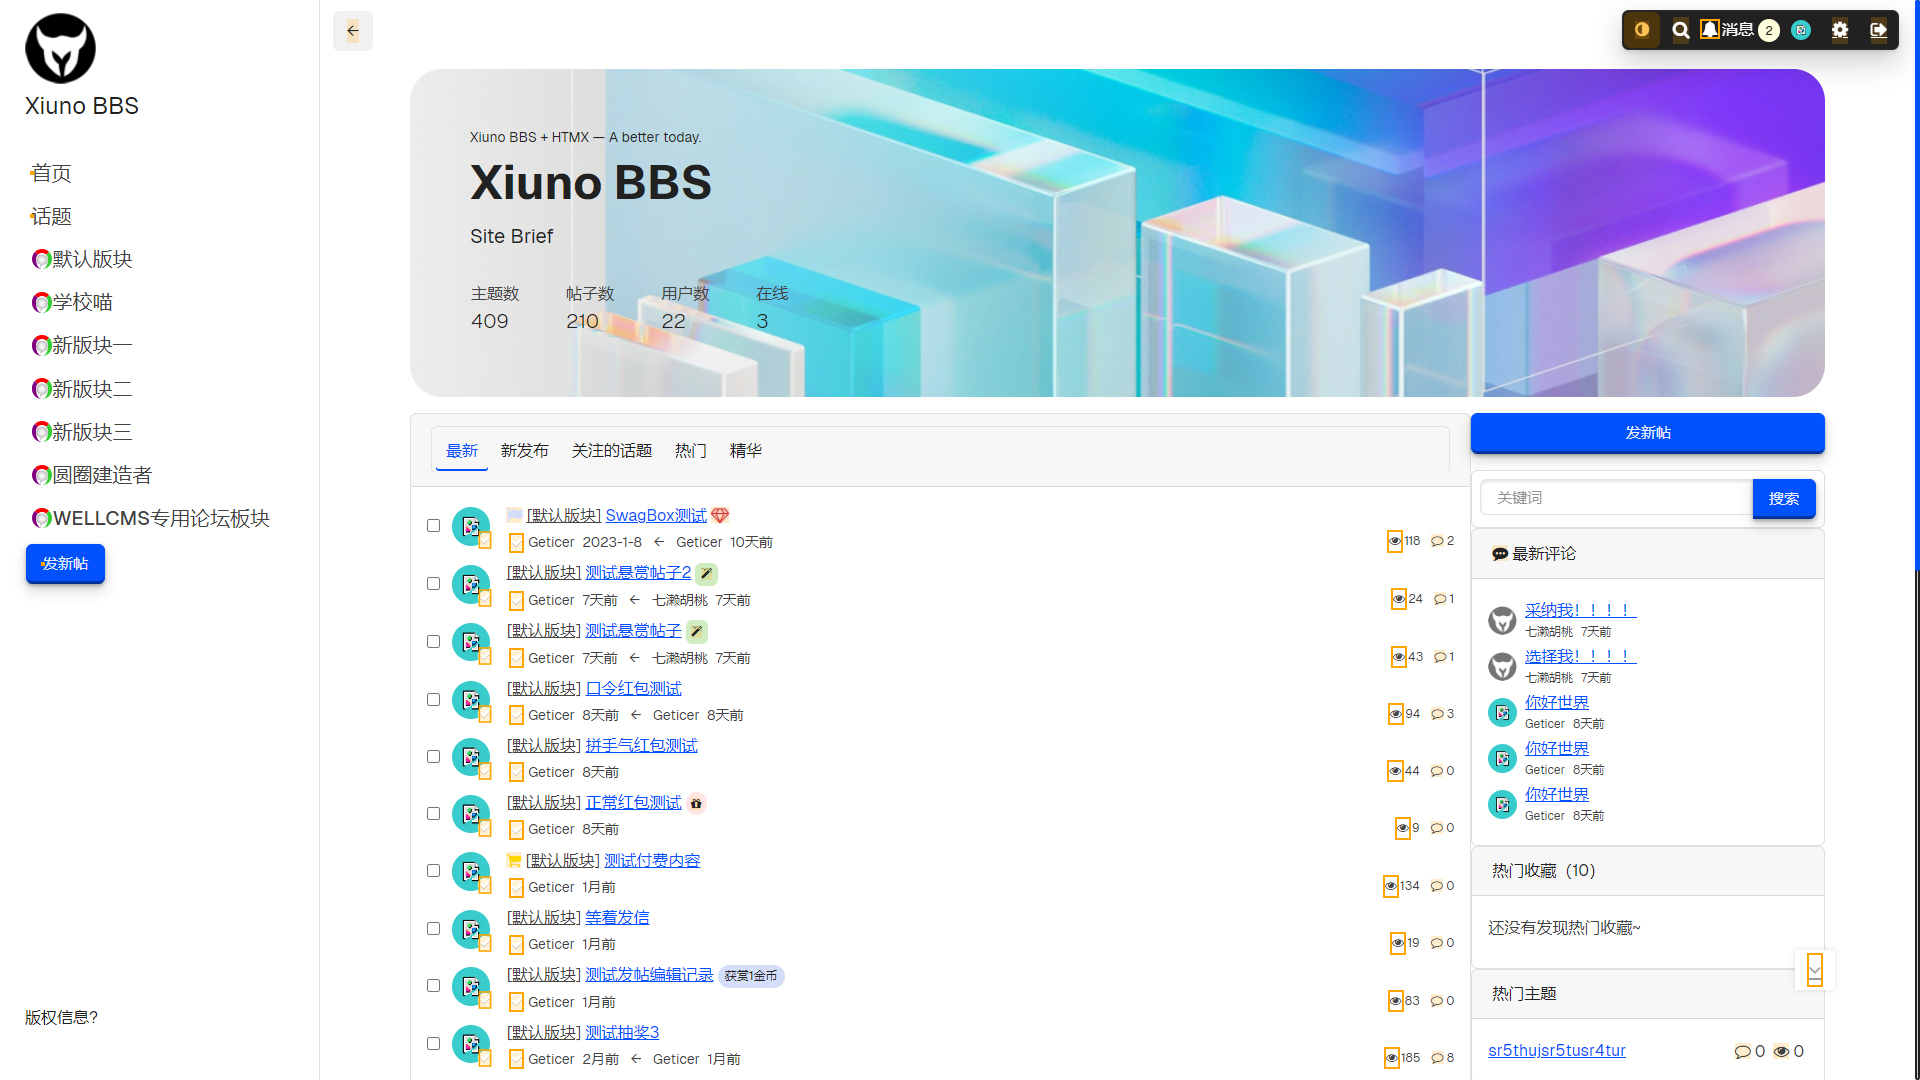Open the SwagBox测试 thread
Screen dimensions: 1920x1080
click(656, 515)
